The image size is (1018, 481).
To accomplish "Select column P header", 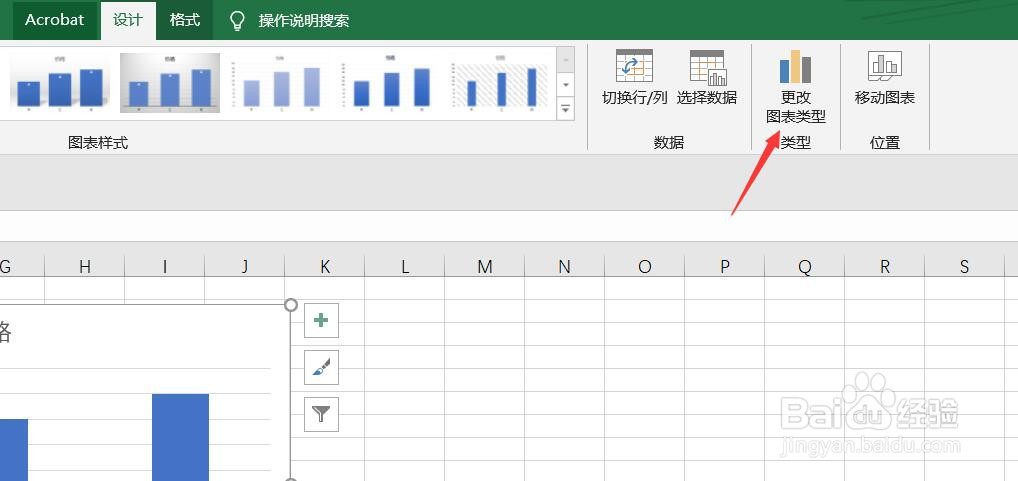I will 725,266.
